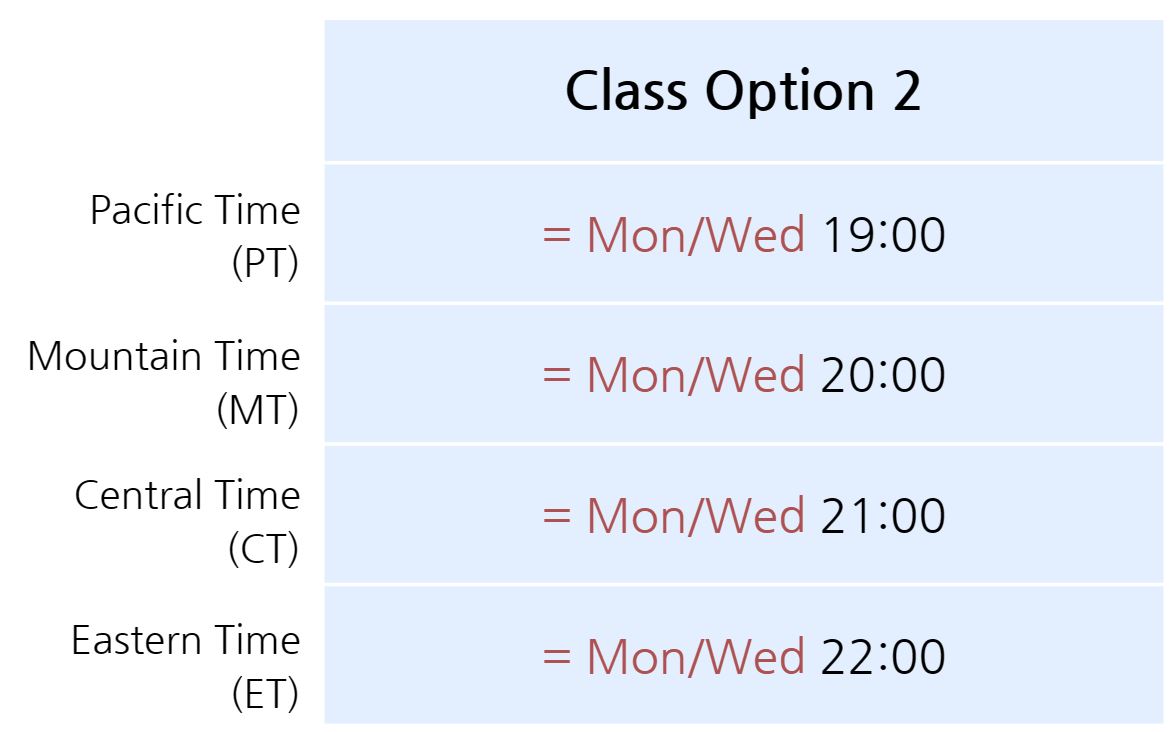Click the Mon/Wed 19:00 cell
Viewport: 1170px width, 732px height.
(x=743, y=234)
